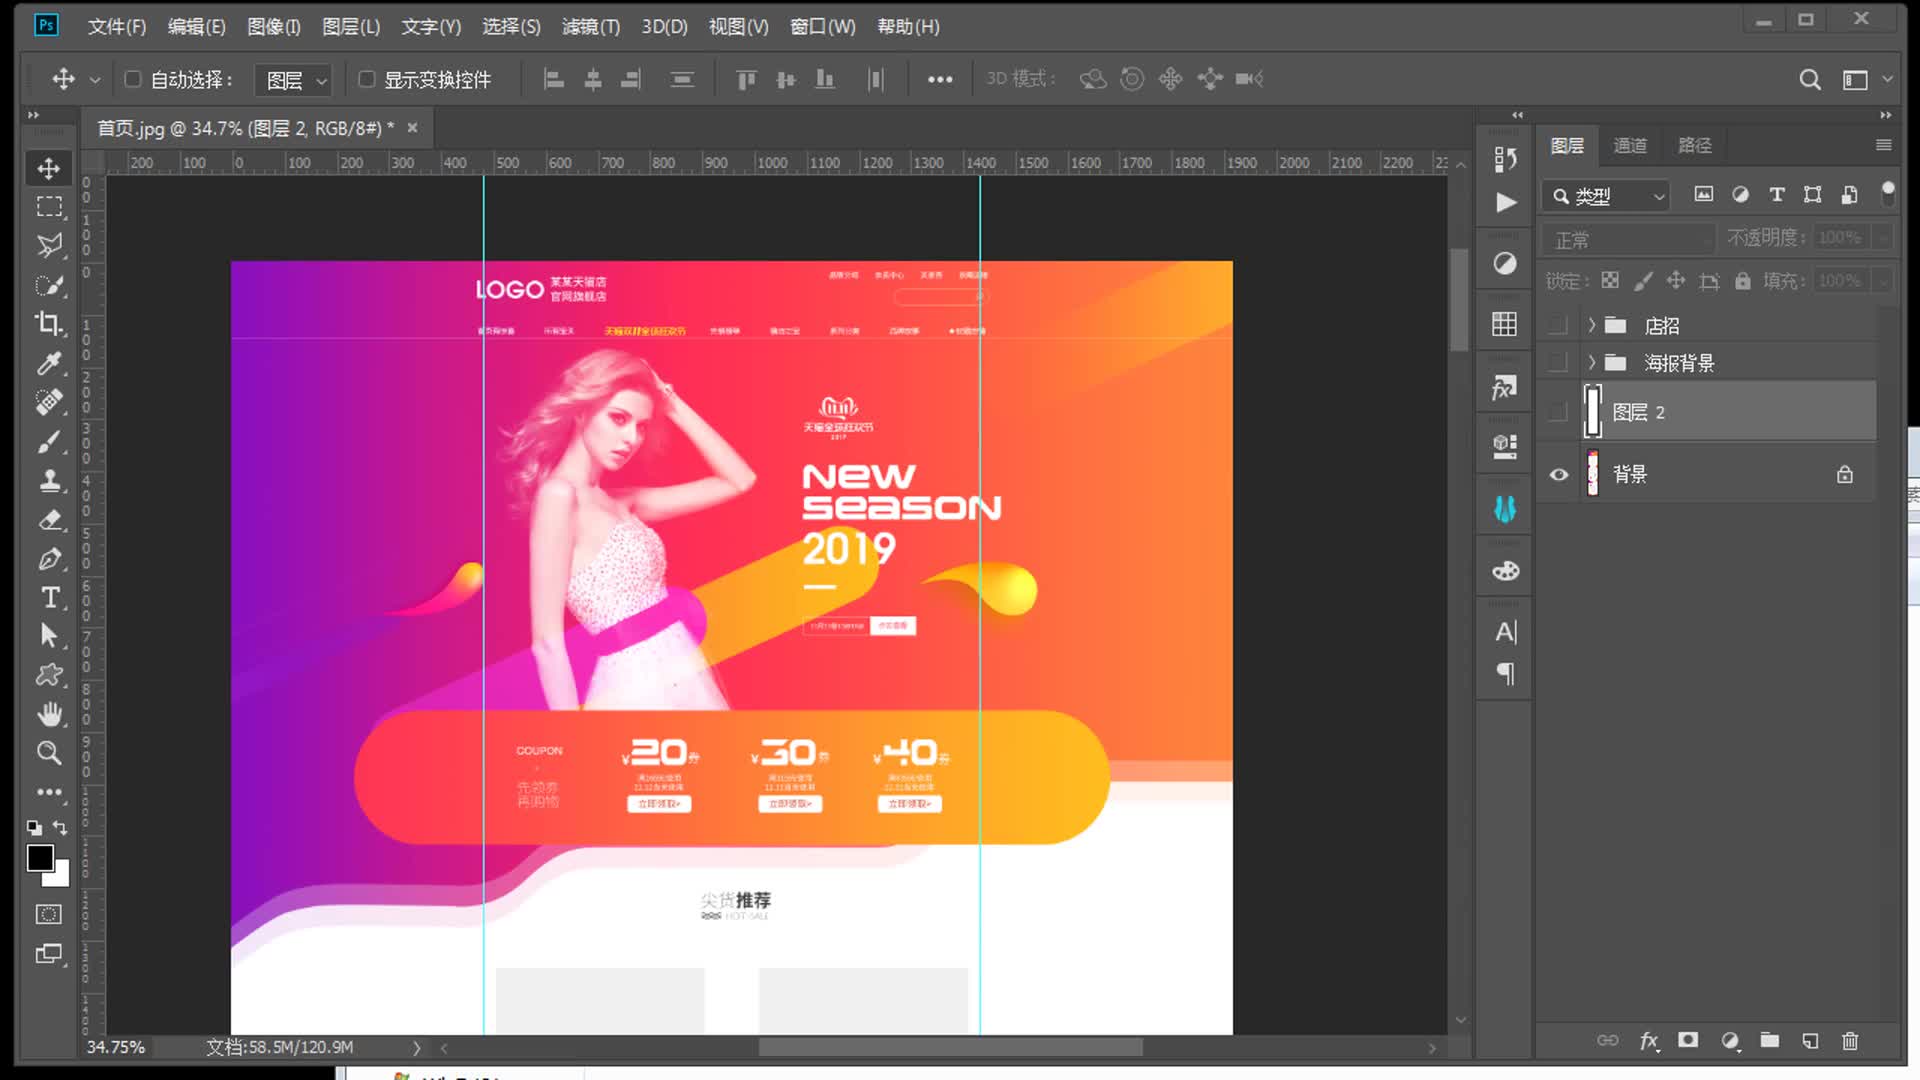Switch to the 通道 tab
1920x1080 pixels.
tap(1630, 145)
